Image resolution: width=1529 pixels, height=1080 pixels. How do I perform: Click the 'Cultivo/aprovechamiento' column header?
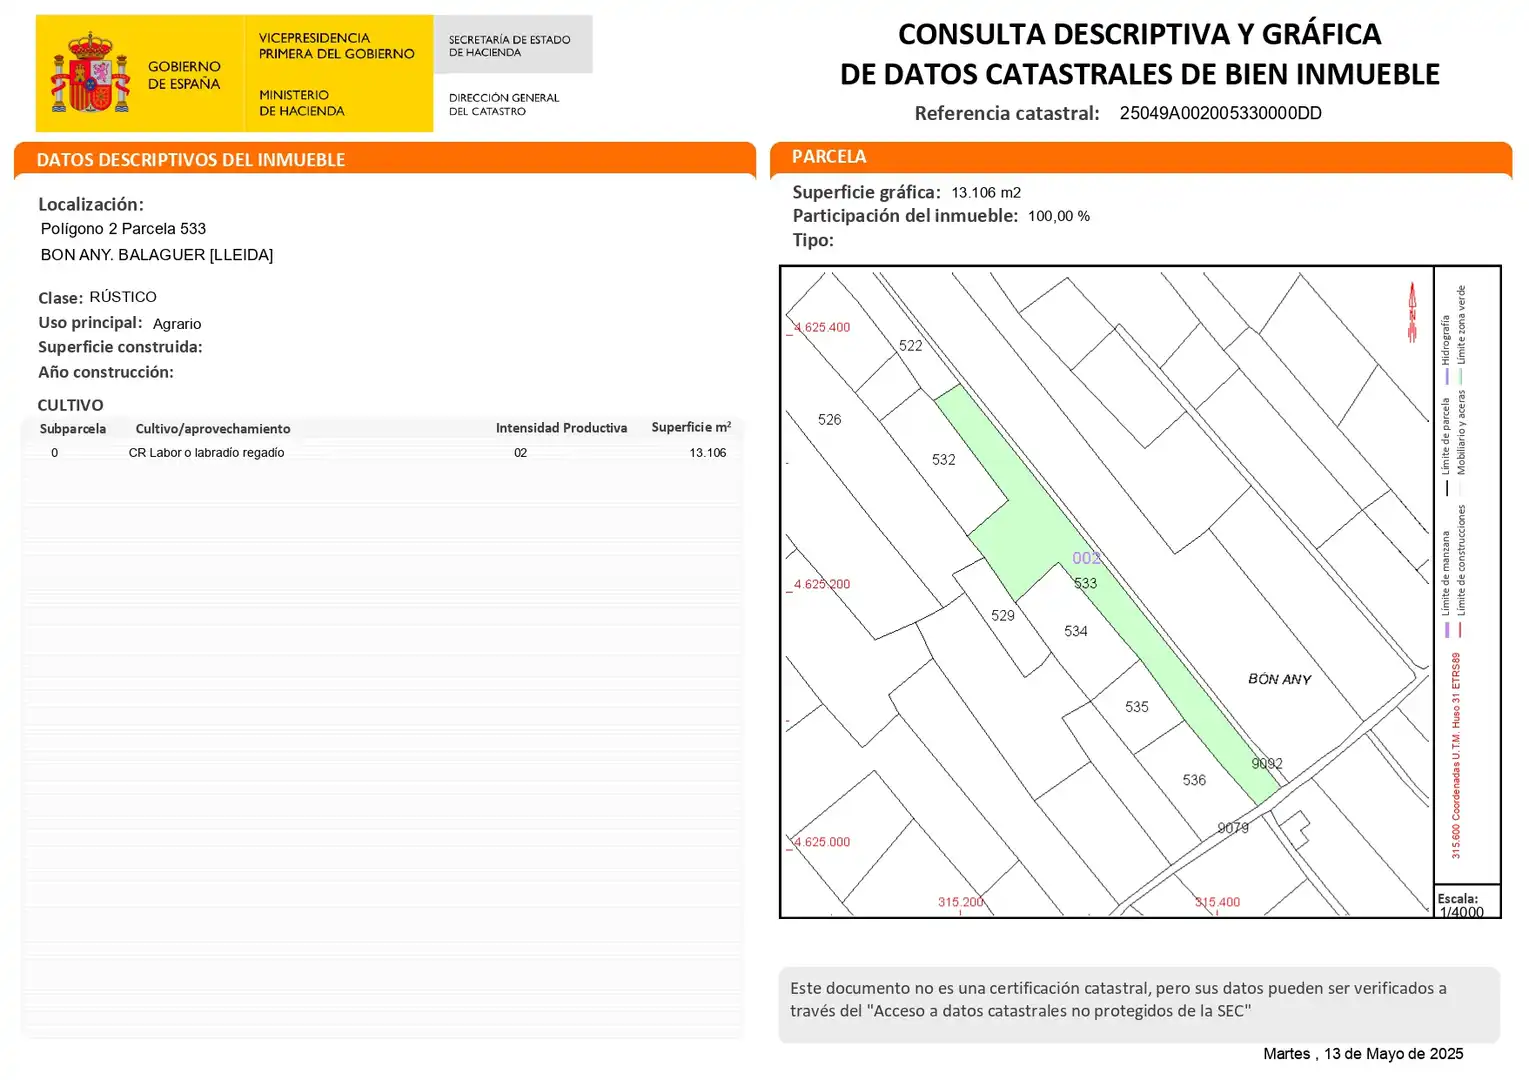[x=213, y=429]
